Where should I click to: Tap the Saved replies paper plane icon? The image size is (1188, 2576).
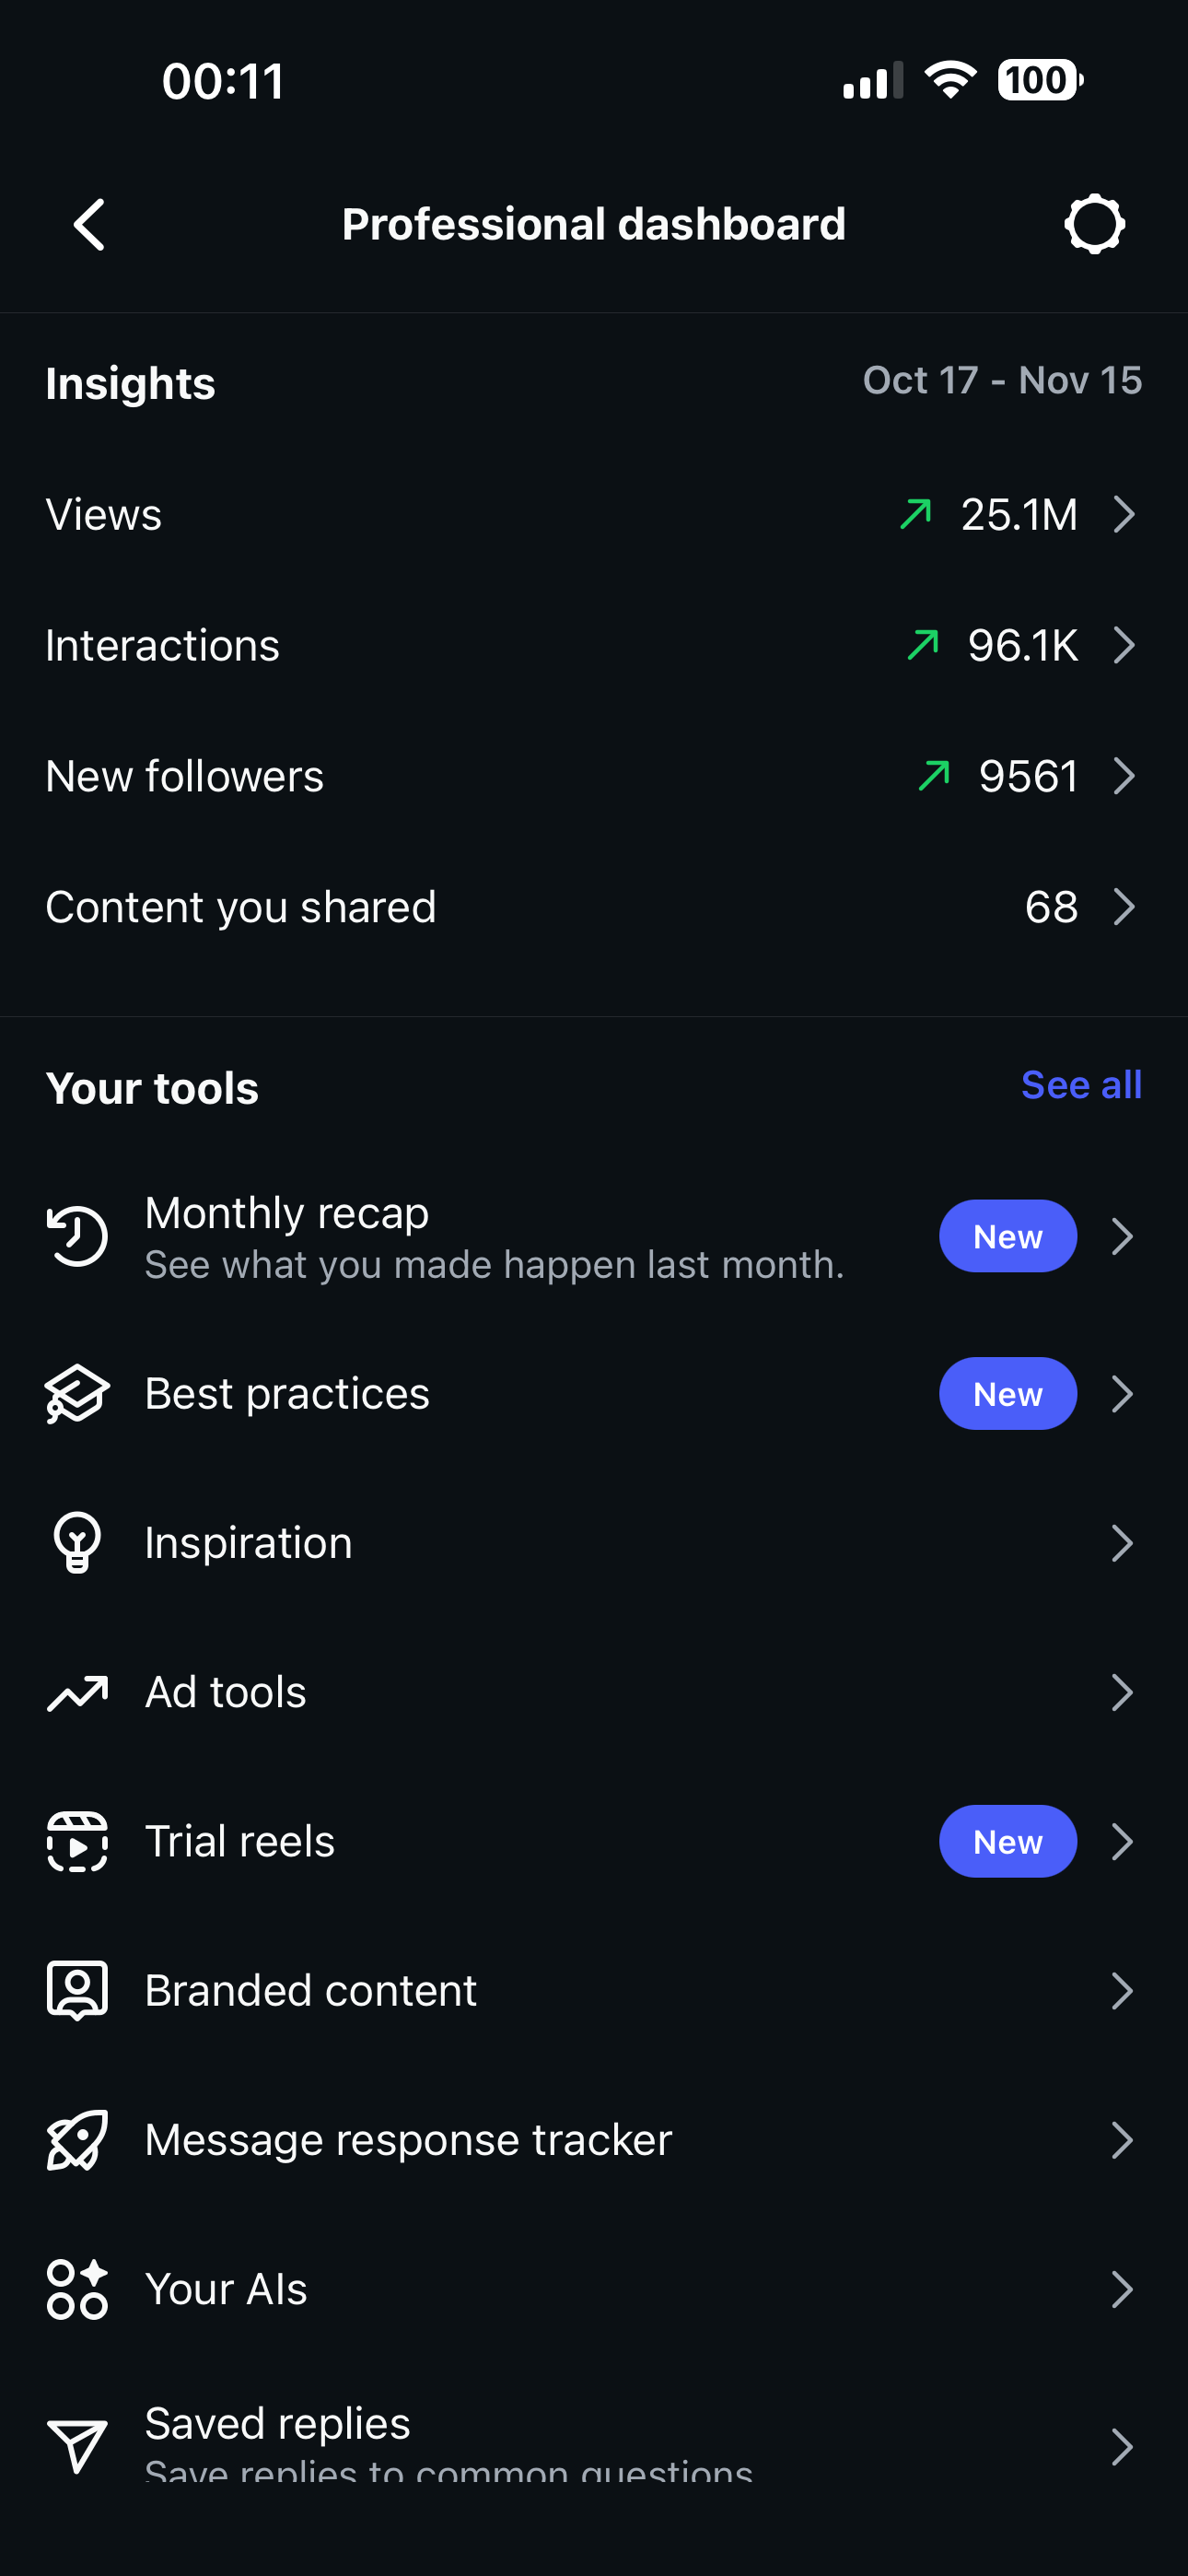click(77, 2446)
